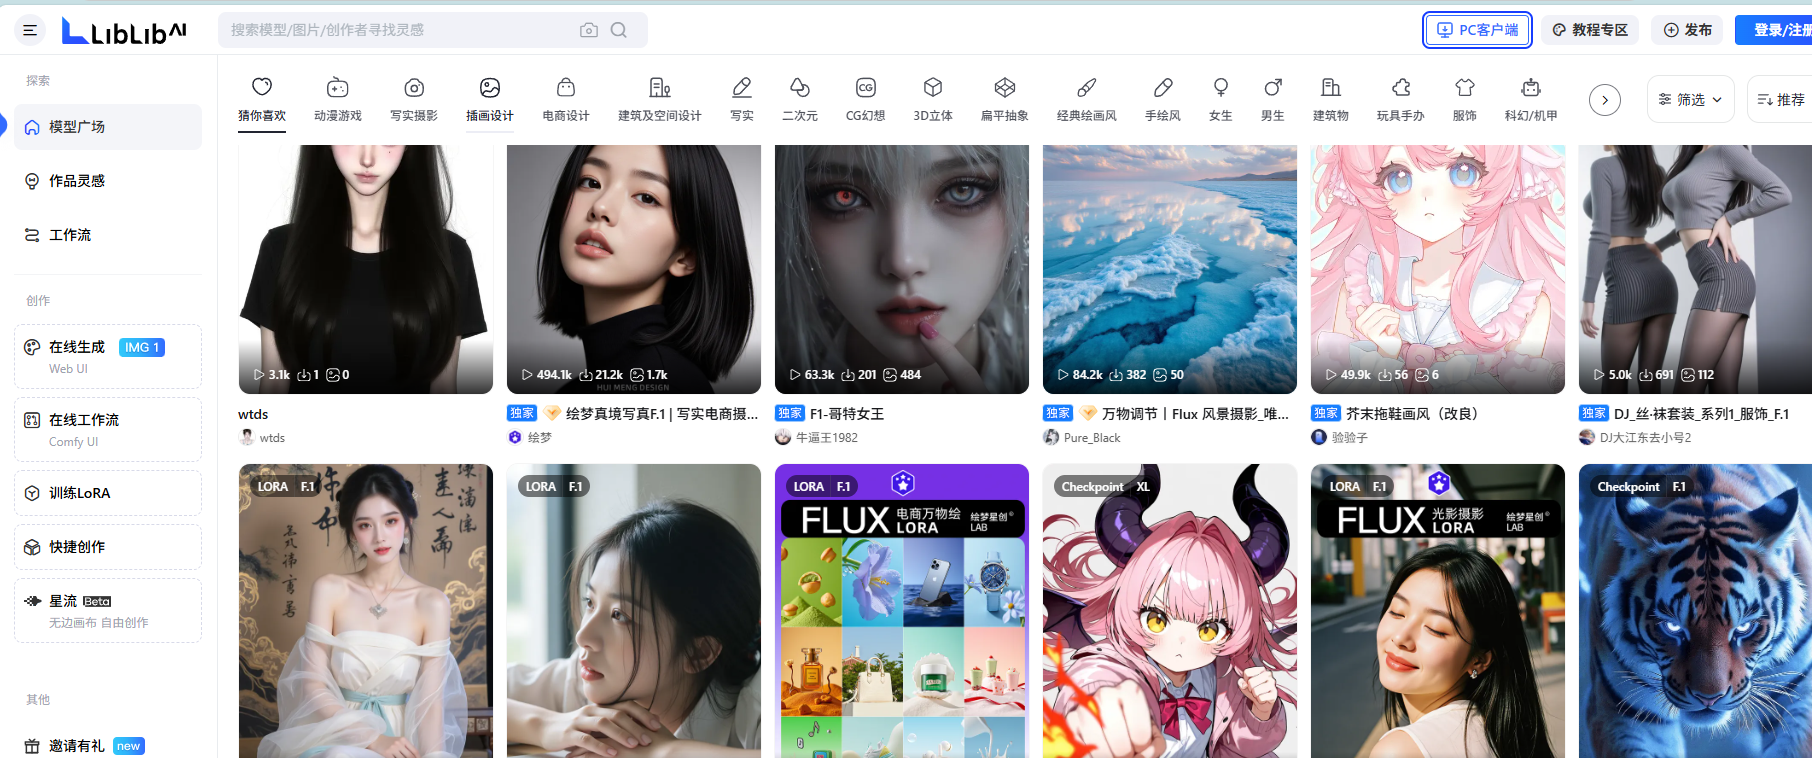Open the 教程专区 tutorial link

(1590, 30)
